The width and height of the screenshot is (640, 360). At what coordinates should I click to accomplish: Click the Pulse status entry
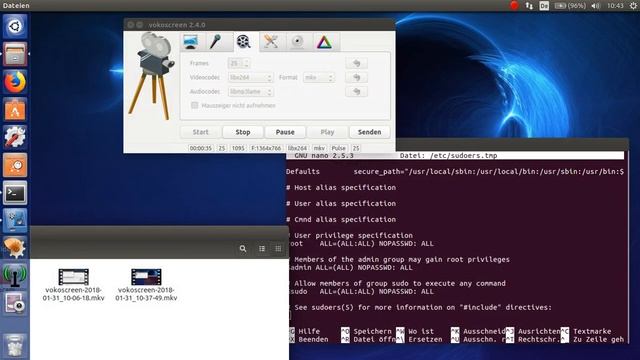point(338,148)
